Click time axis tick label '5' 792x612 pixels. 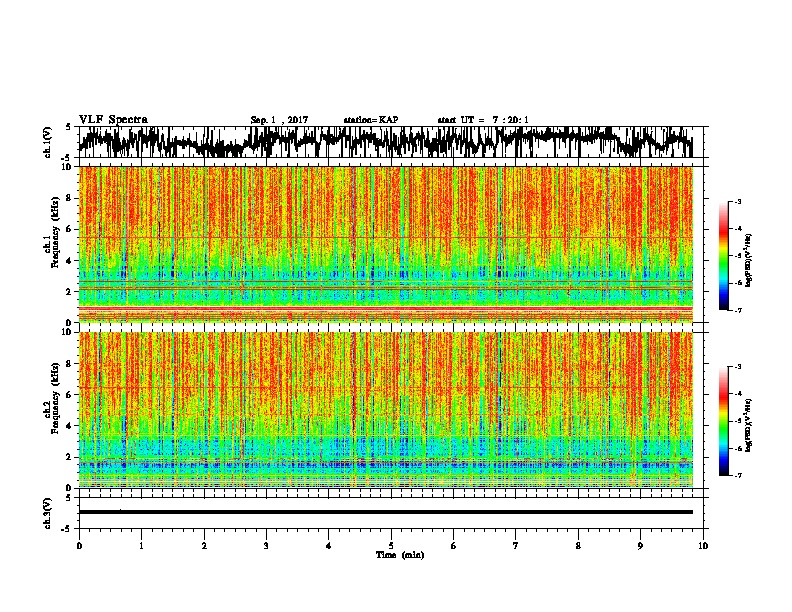[x=391, y=545]
